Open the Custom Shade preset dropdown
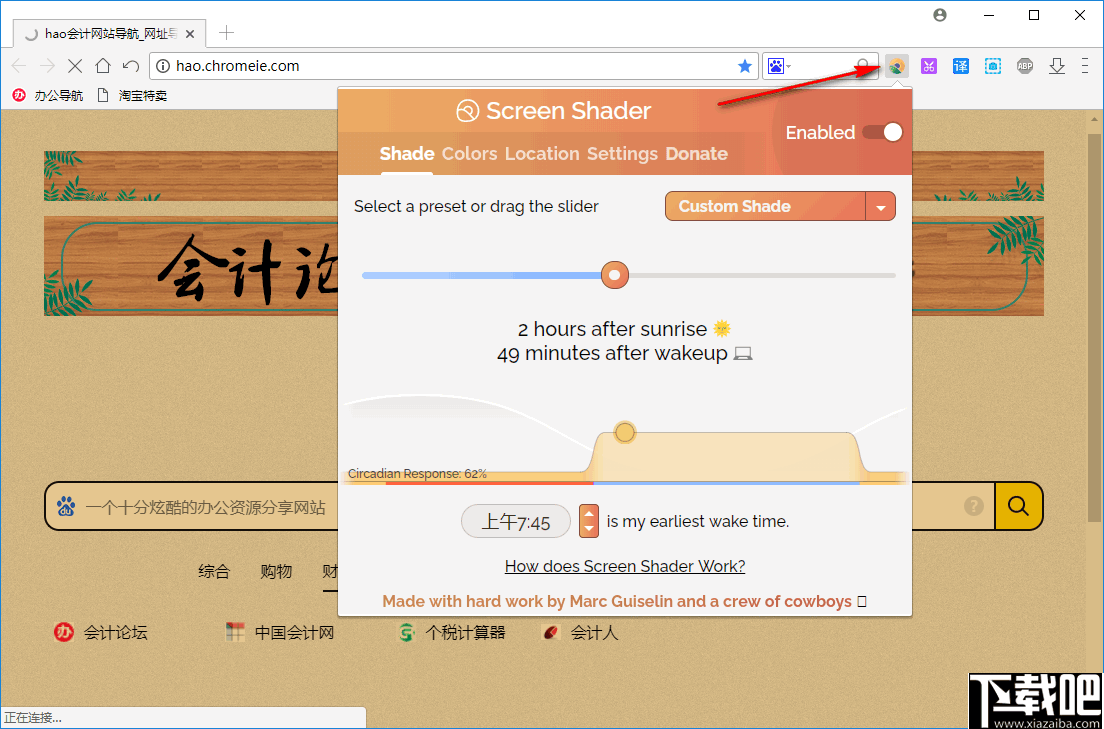This screenshot has width=1104, height=729. tap(780, 206)
